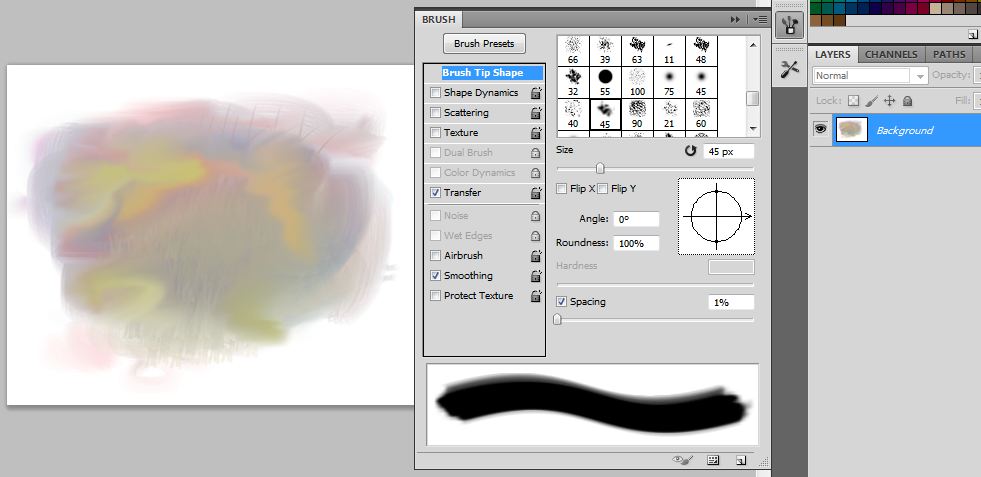The width and height of the screenshot is (981, 477).
Task: Switch to the CHANNELS tab
Action: coord(891,54)
